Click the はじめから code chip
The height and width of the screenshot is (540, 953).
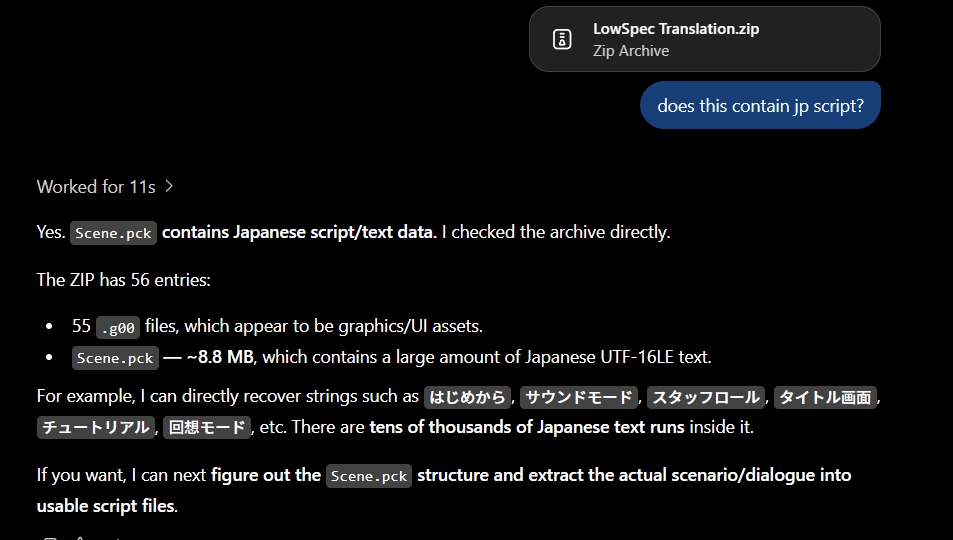467,397
